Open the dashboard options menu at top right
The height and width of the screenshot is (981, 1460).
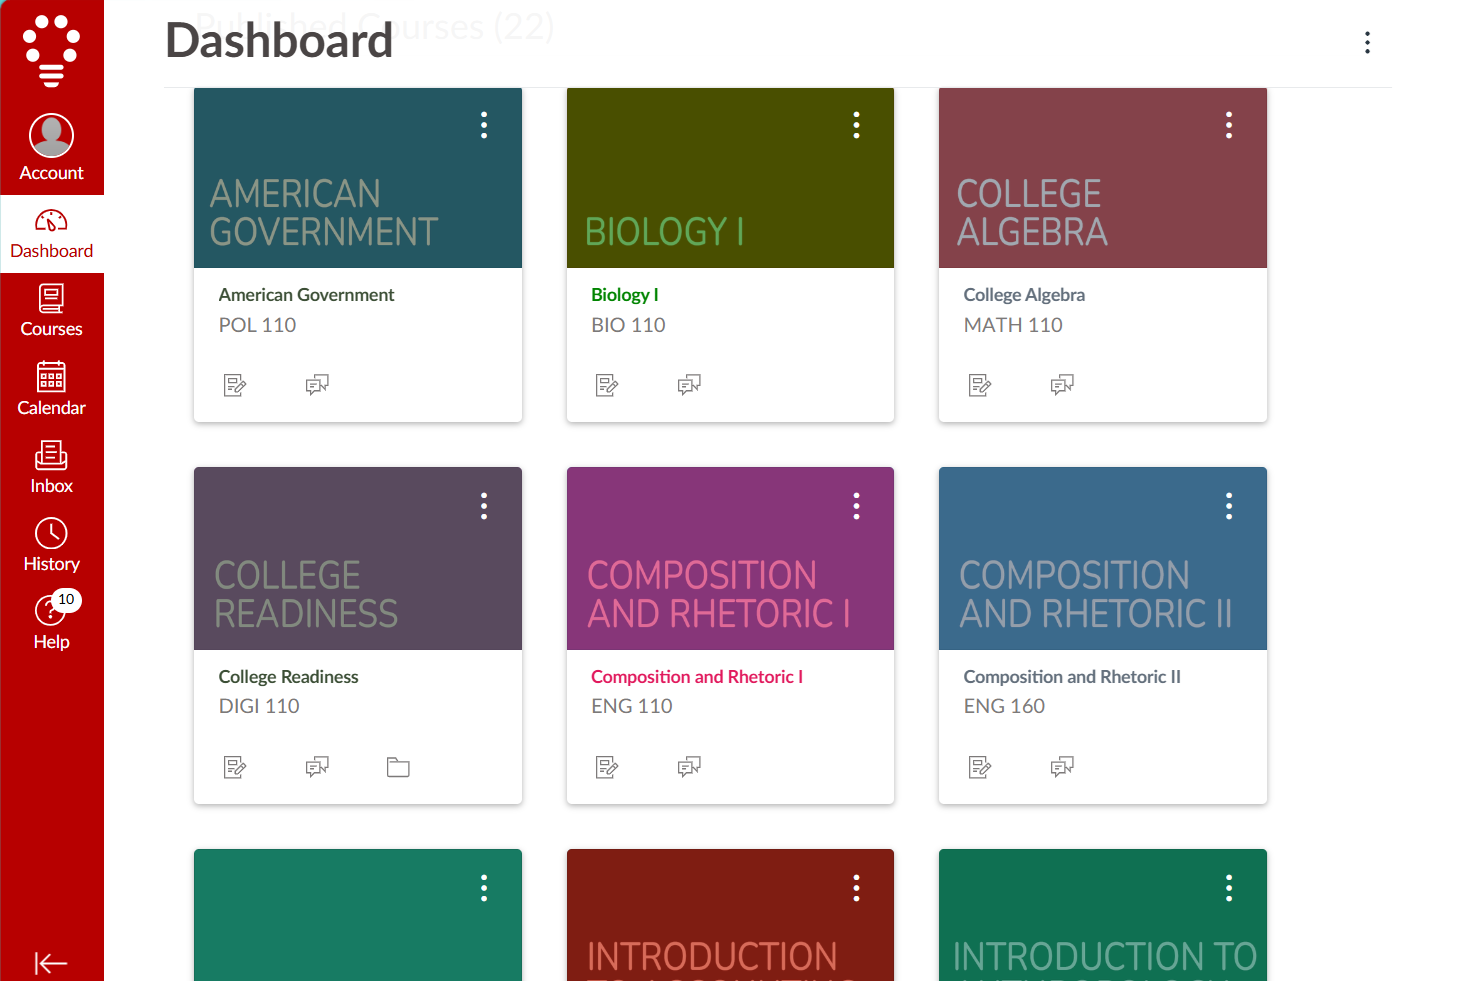pyautogui.click(x=1367, y=42)
